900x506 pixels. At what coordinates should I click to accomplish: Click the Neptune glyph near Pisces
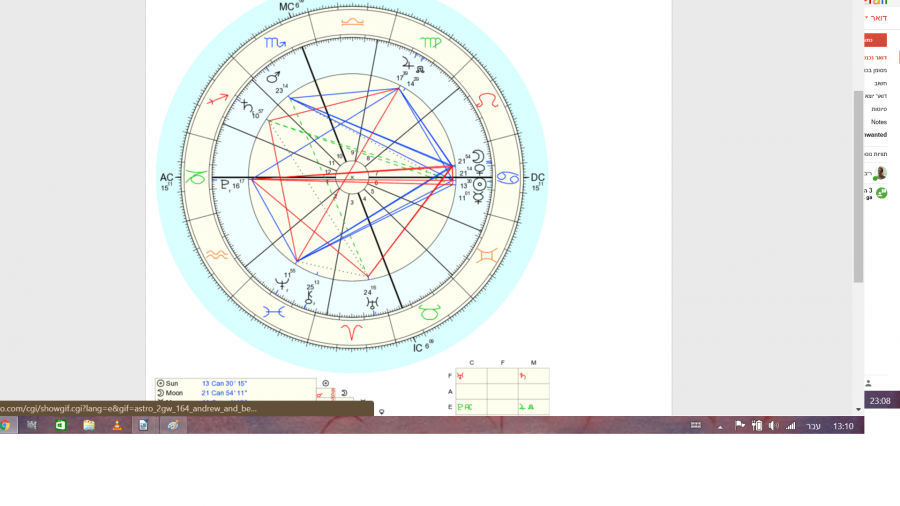281,284
